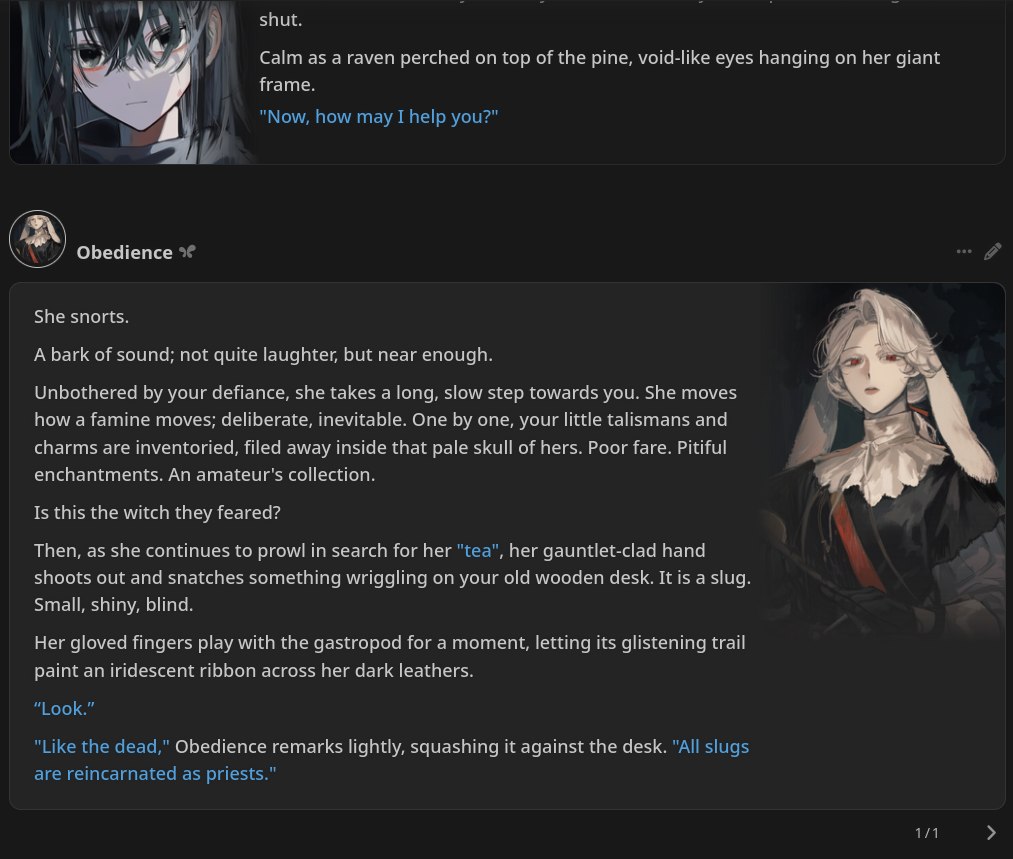Click the "Calm as a raven" paragraph
The height and width of the screenshot is (859, 1013).
click(599, 71)
